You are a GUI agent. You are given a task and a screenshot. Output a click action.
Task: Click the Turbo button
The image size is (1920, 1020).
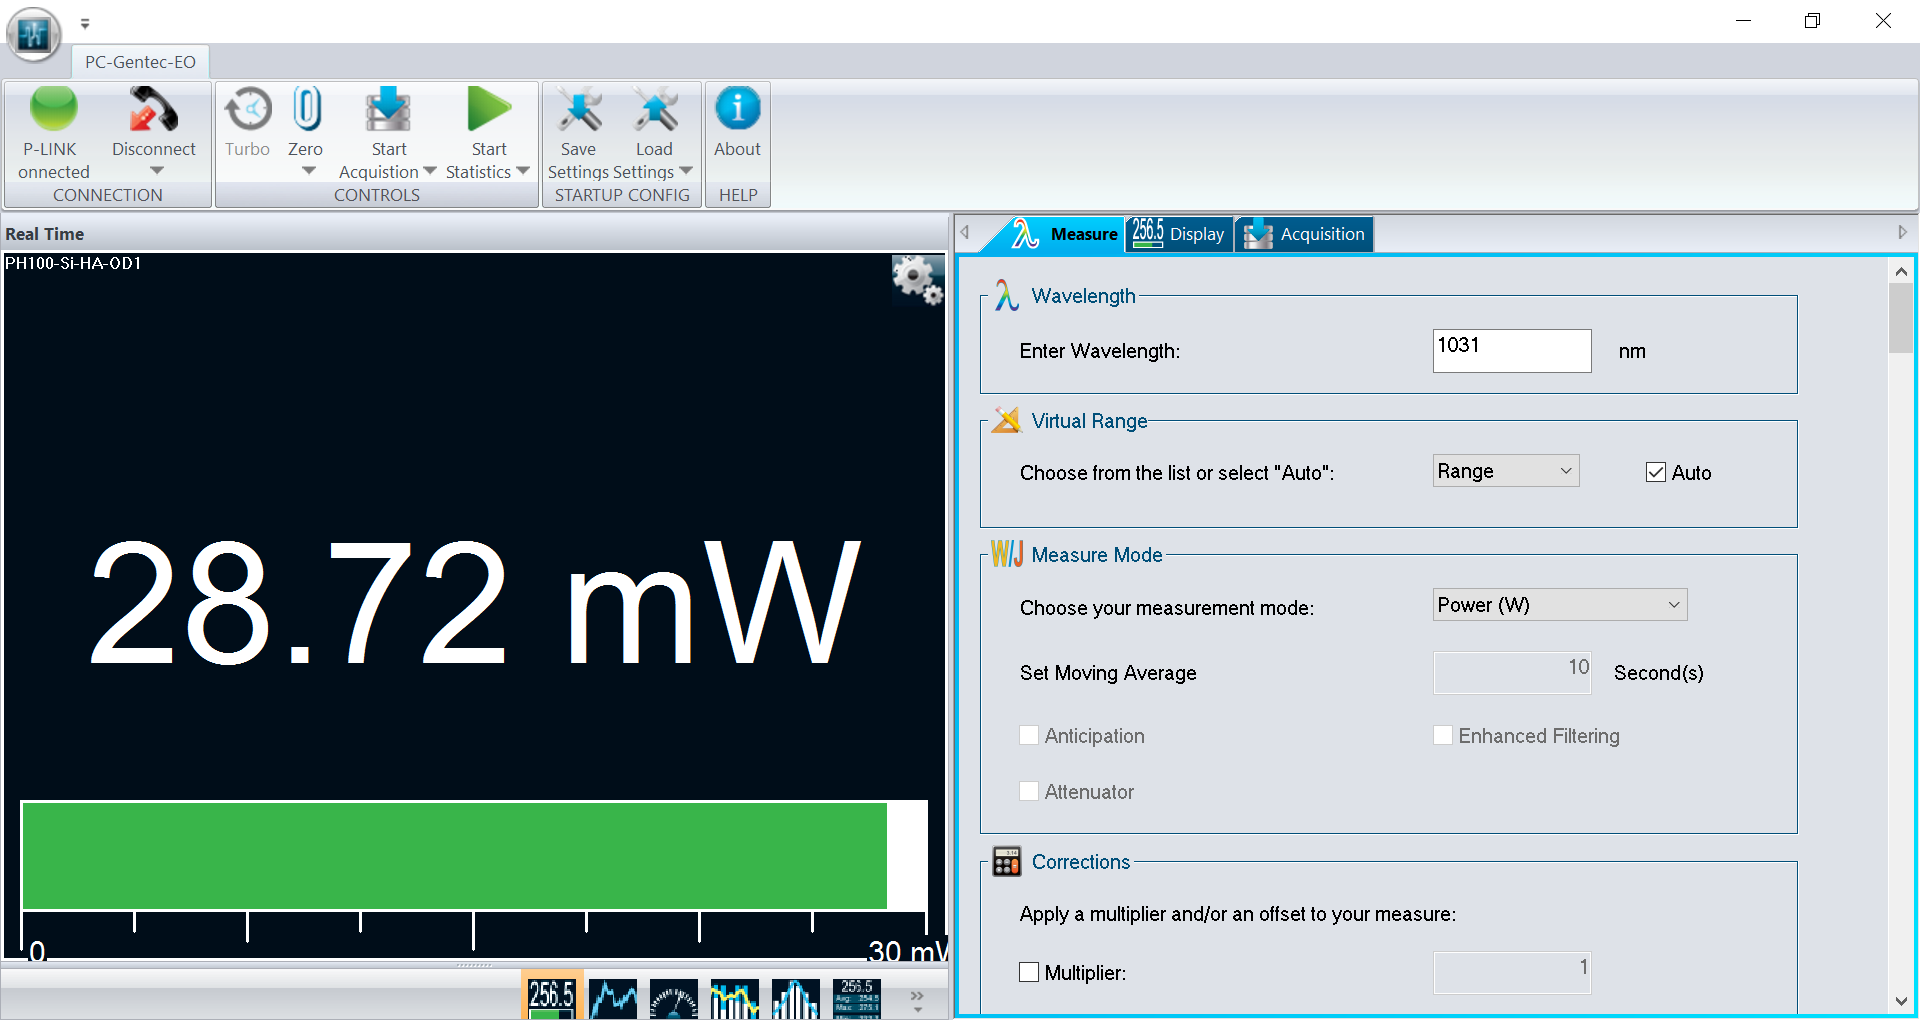click(x=247, y=110)
